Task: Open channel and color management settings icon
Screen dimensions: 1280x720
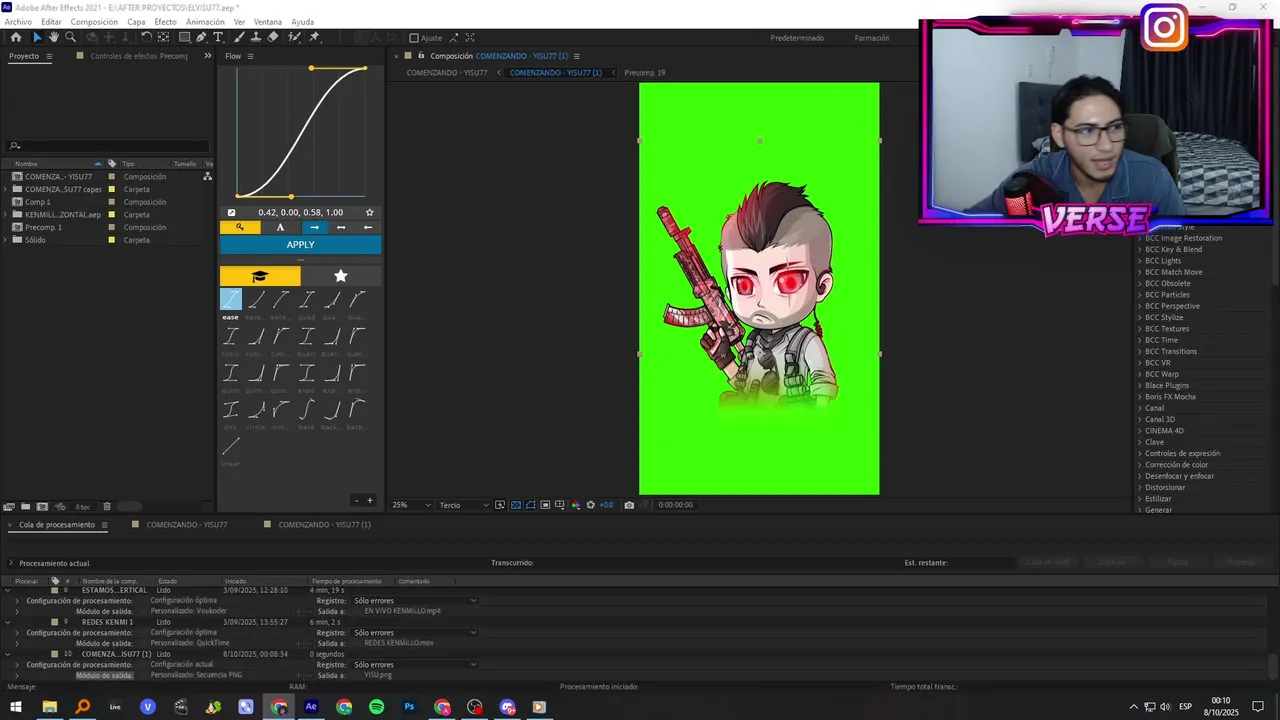Action: point(575,505)
